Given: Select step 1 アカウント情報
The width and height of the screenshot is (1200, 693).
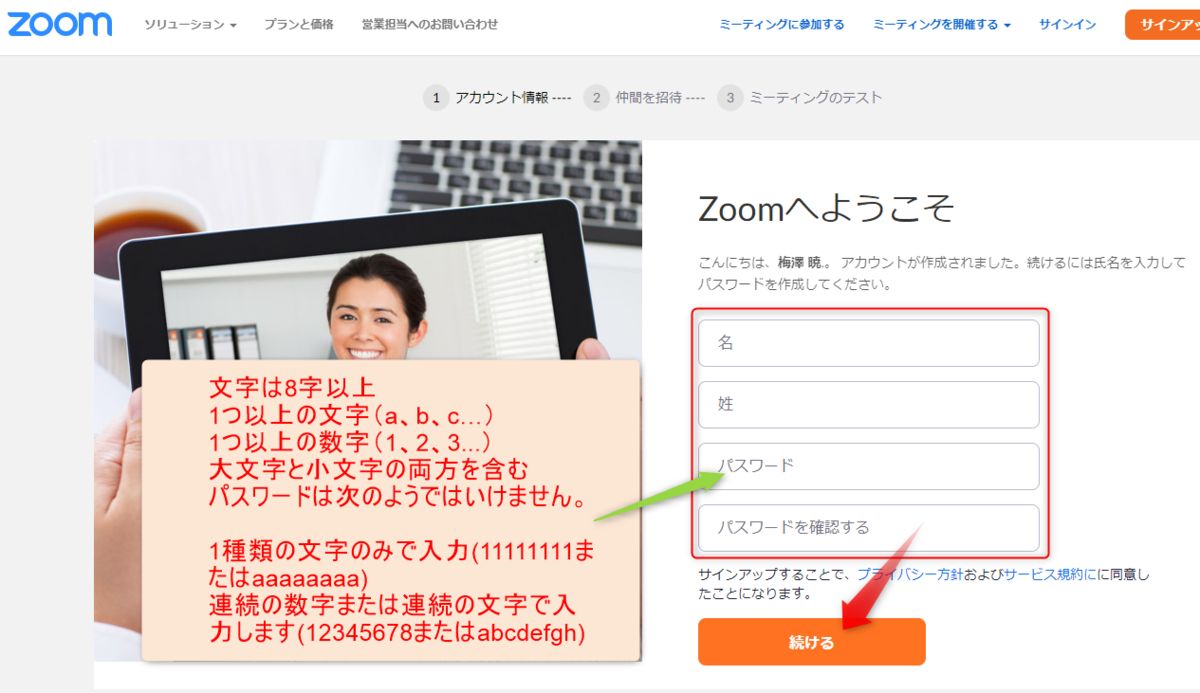Looking at the screenshot, I should [497, 97].
